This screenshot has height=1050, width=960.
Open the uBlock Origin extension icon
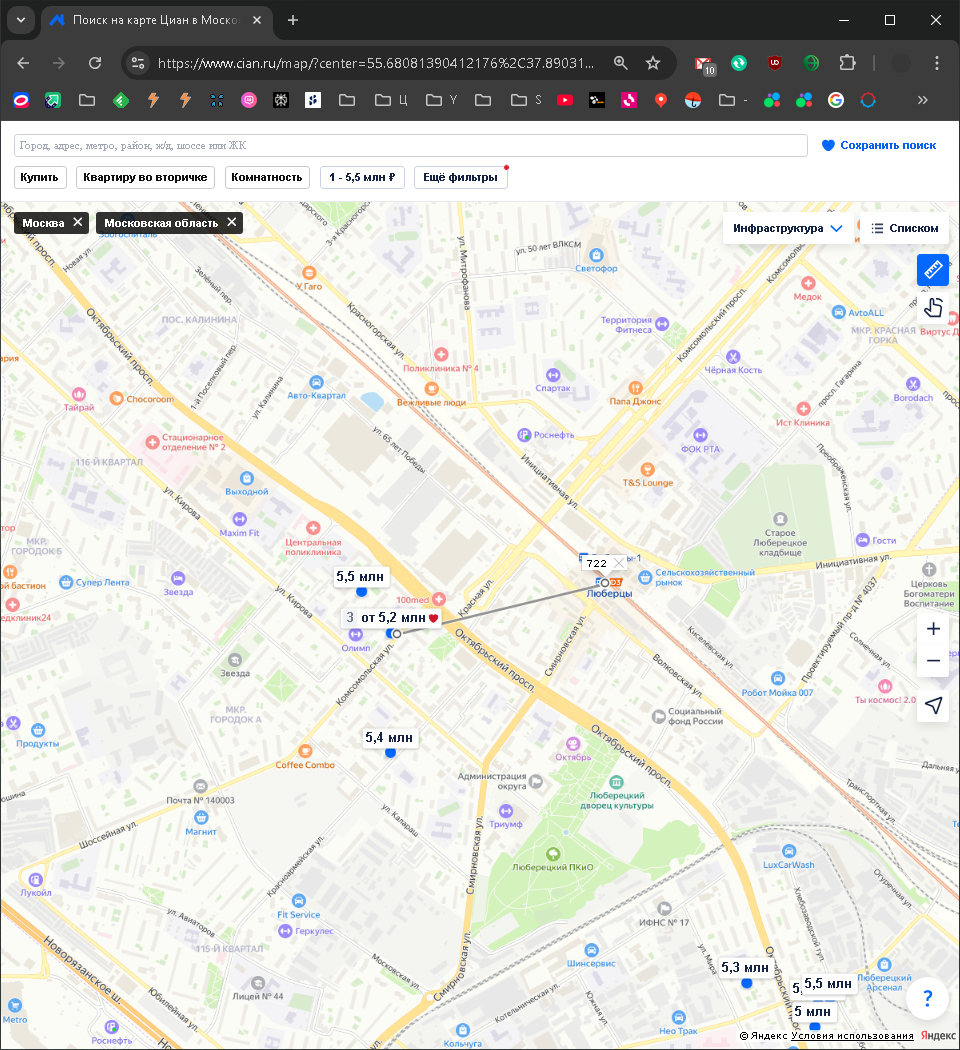pos(775,63)
